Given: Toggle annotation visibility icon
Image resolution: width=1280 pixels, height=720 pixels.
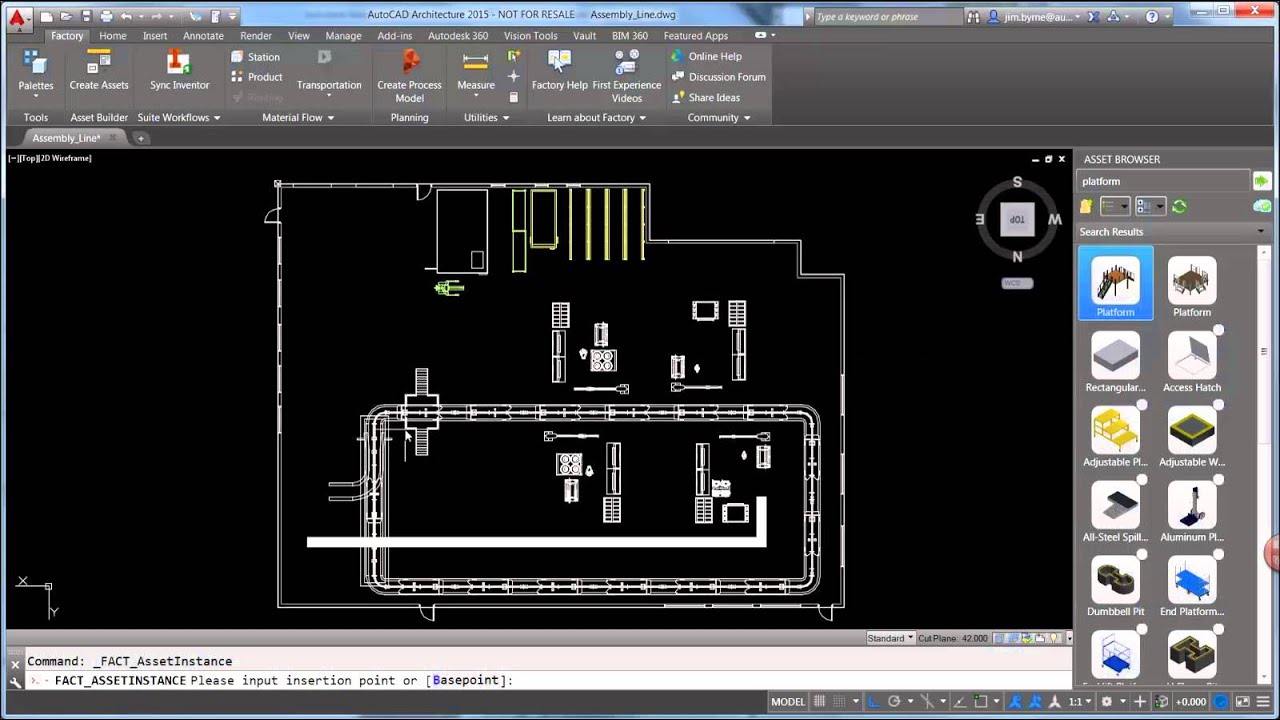Looking at the screenshot, I should [x=1014, y=701].
